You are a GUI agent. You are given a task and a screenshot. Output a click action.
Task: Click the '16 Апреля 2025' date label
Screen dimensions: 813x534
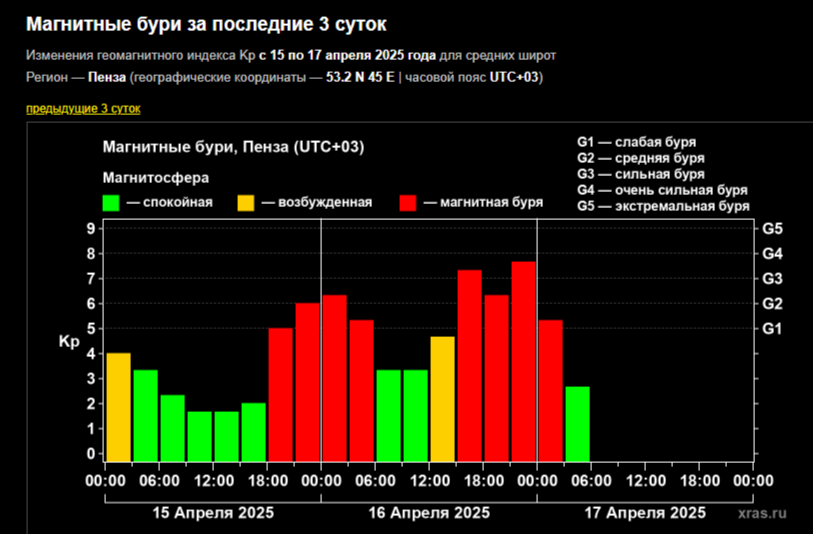(x=429, y=513)
